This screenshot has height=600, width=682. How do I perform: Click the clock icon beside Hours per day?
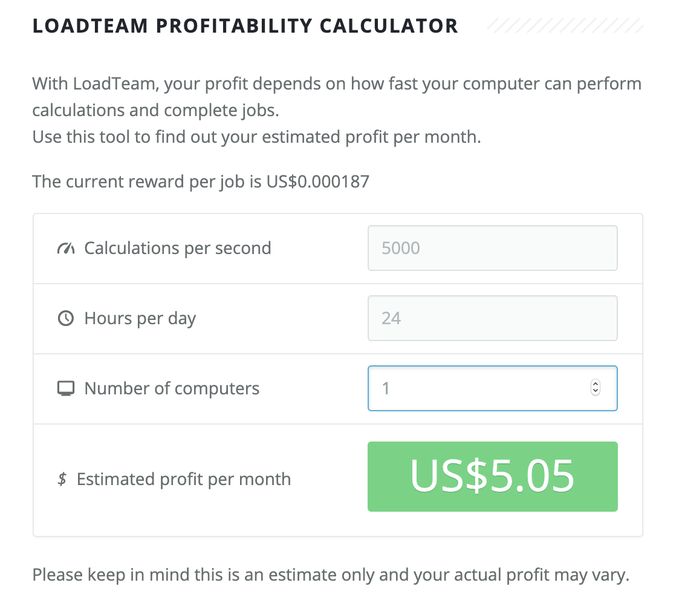click(66, 319)
